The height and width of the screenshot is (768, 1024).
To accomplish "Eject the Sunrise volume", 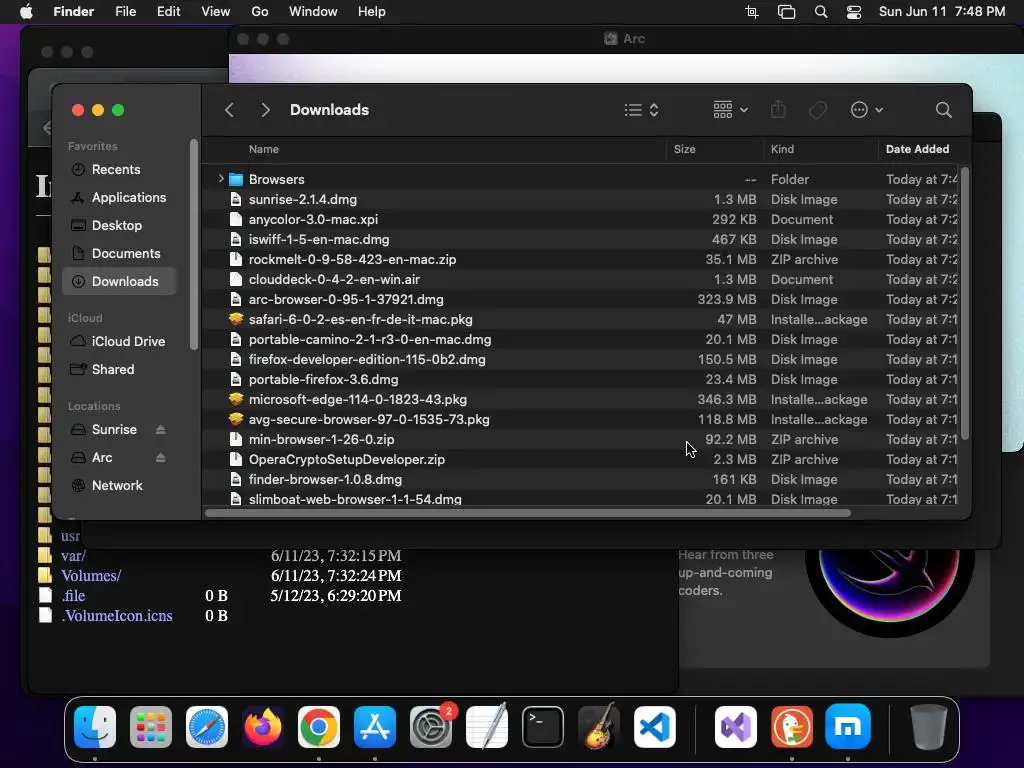I will click(x=161, y=430).
